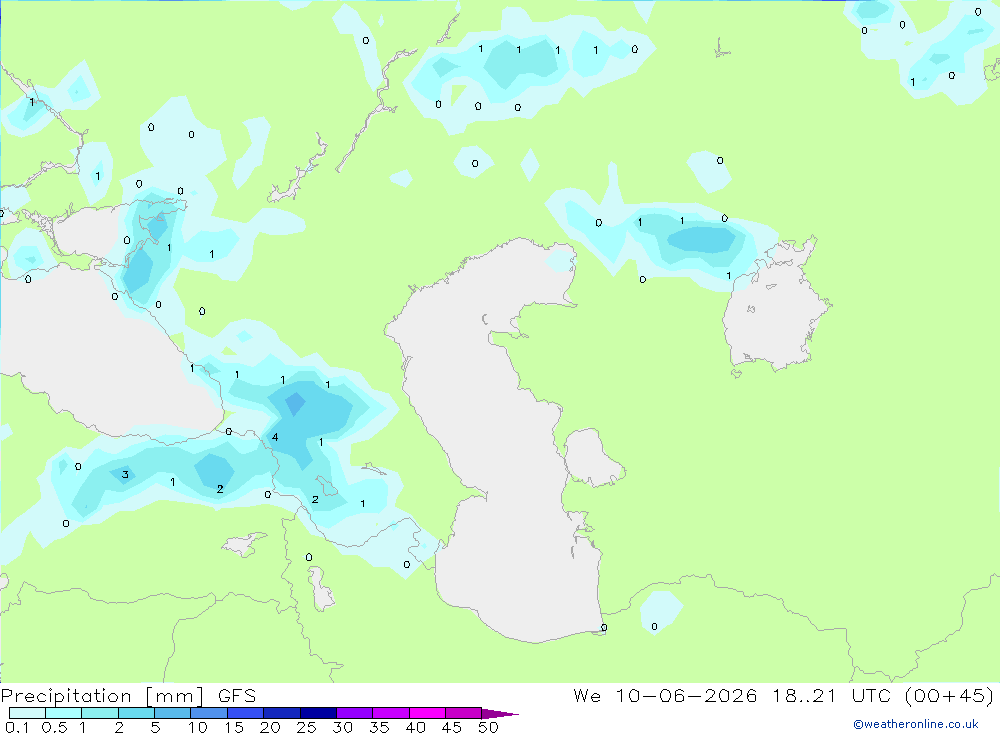Select the 35–40 mm legend swatch
1000x733 pixels.
391,713
